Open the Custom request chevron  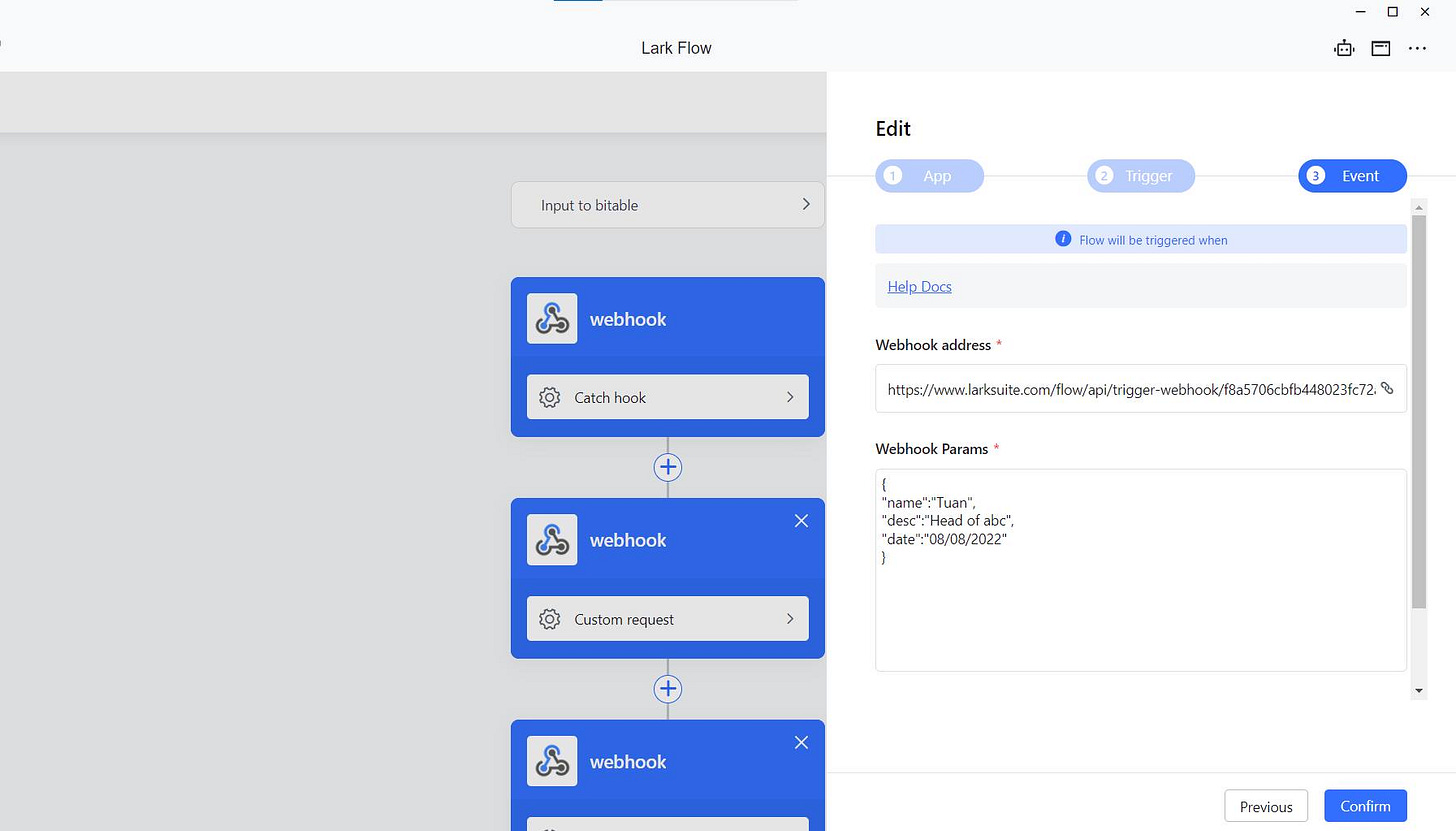coord(790,620)
